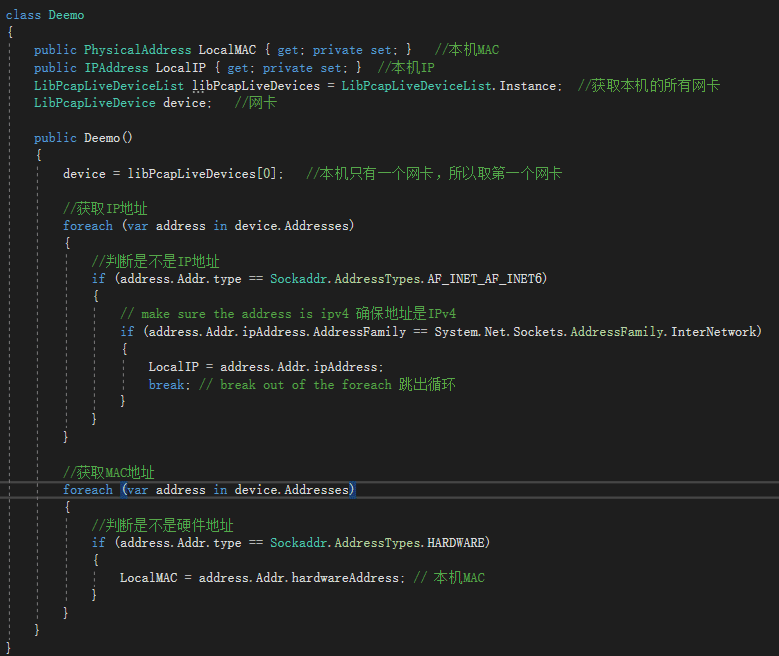Click the 'break out of the foreach' comment
Viewport: 779px width, 656px height.
pyautogui.click(x=327, y=385)
